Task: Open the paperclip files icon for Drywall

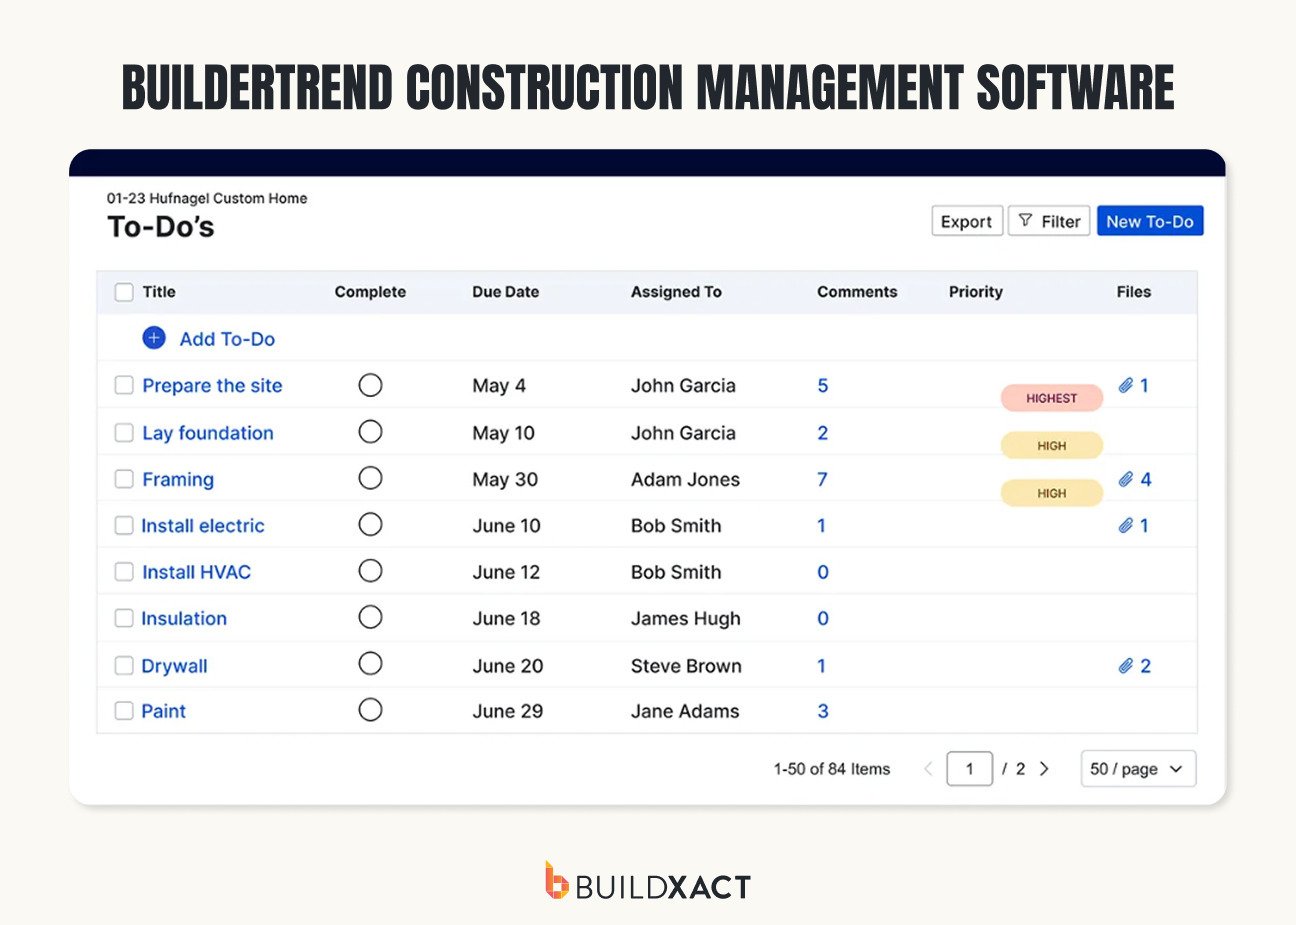Action: click(x=1126, y=665)
